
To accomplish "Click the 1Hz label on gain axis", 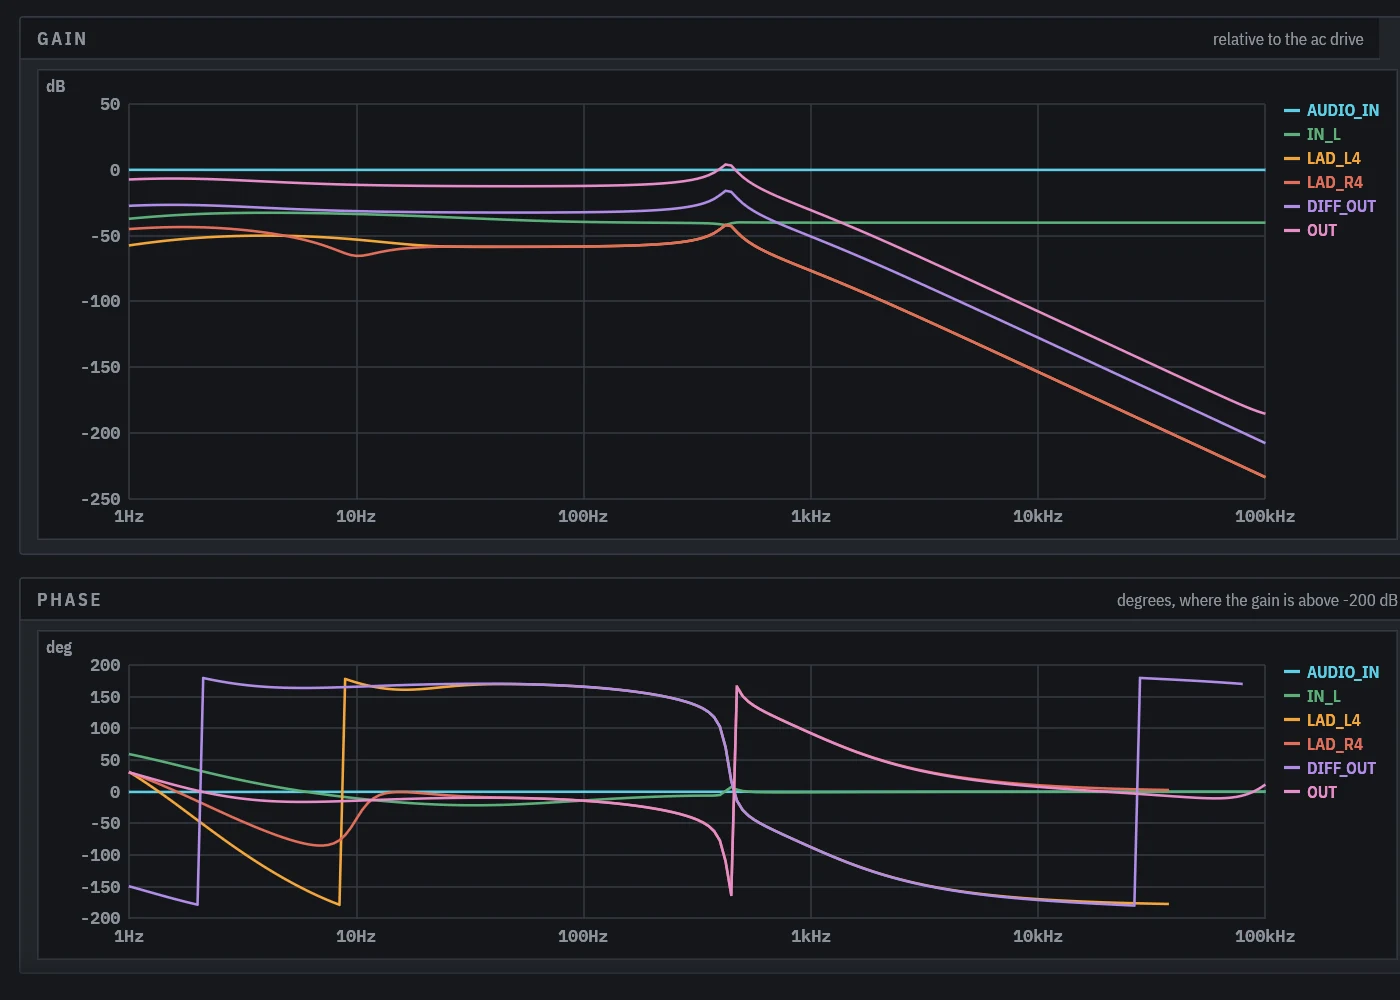I will pyautogui.click(x=129, y=516).
